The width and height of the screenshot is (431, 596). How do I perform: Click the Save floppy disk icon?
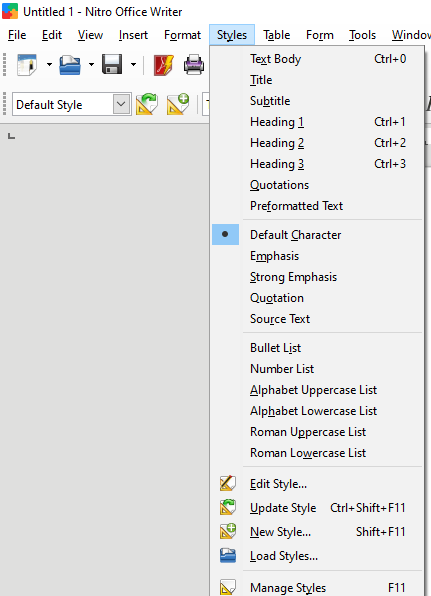click(112, 65)
